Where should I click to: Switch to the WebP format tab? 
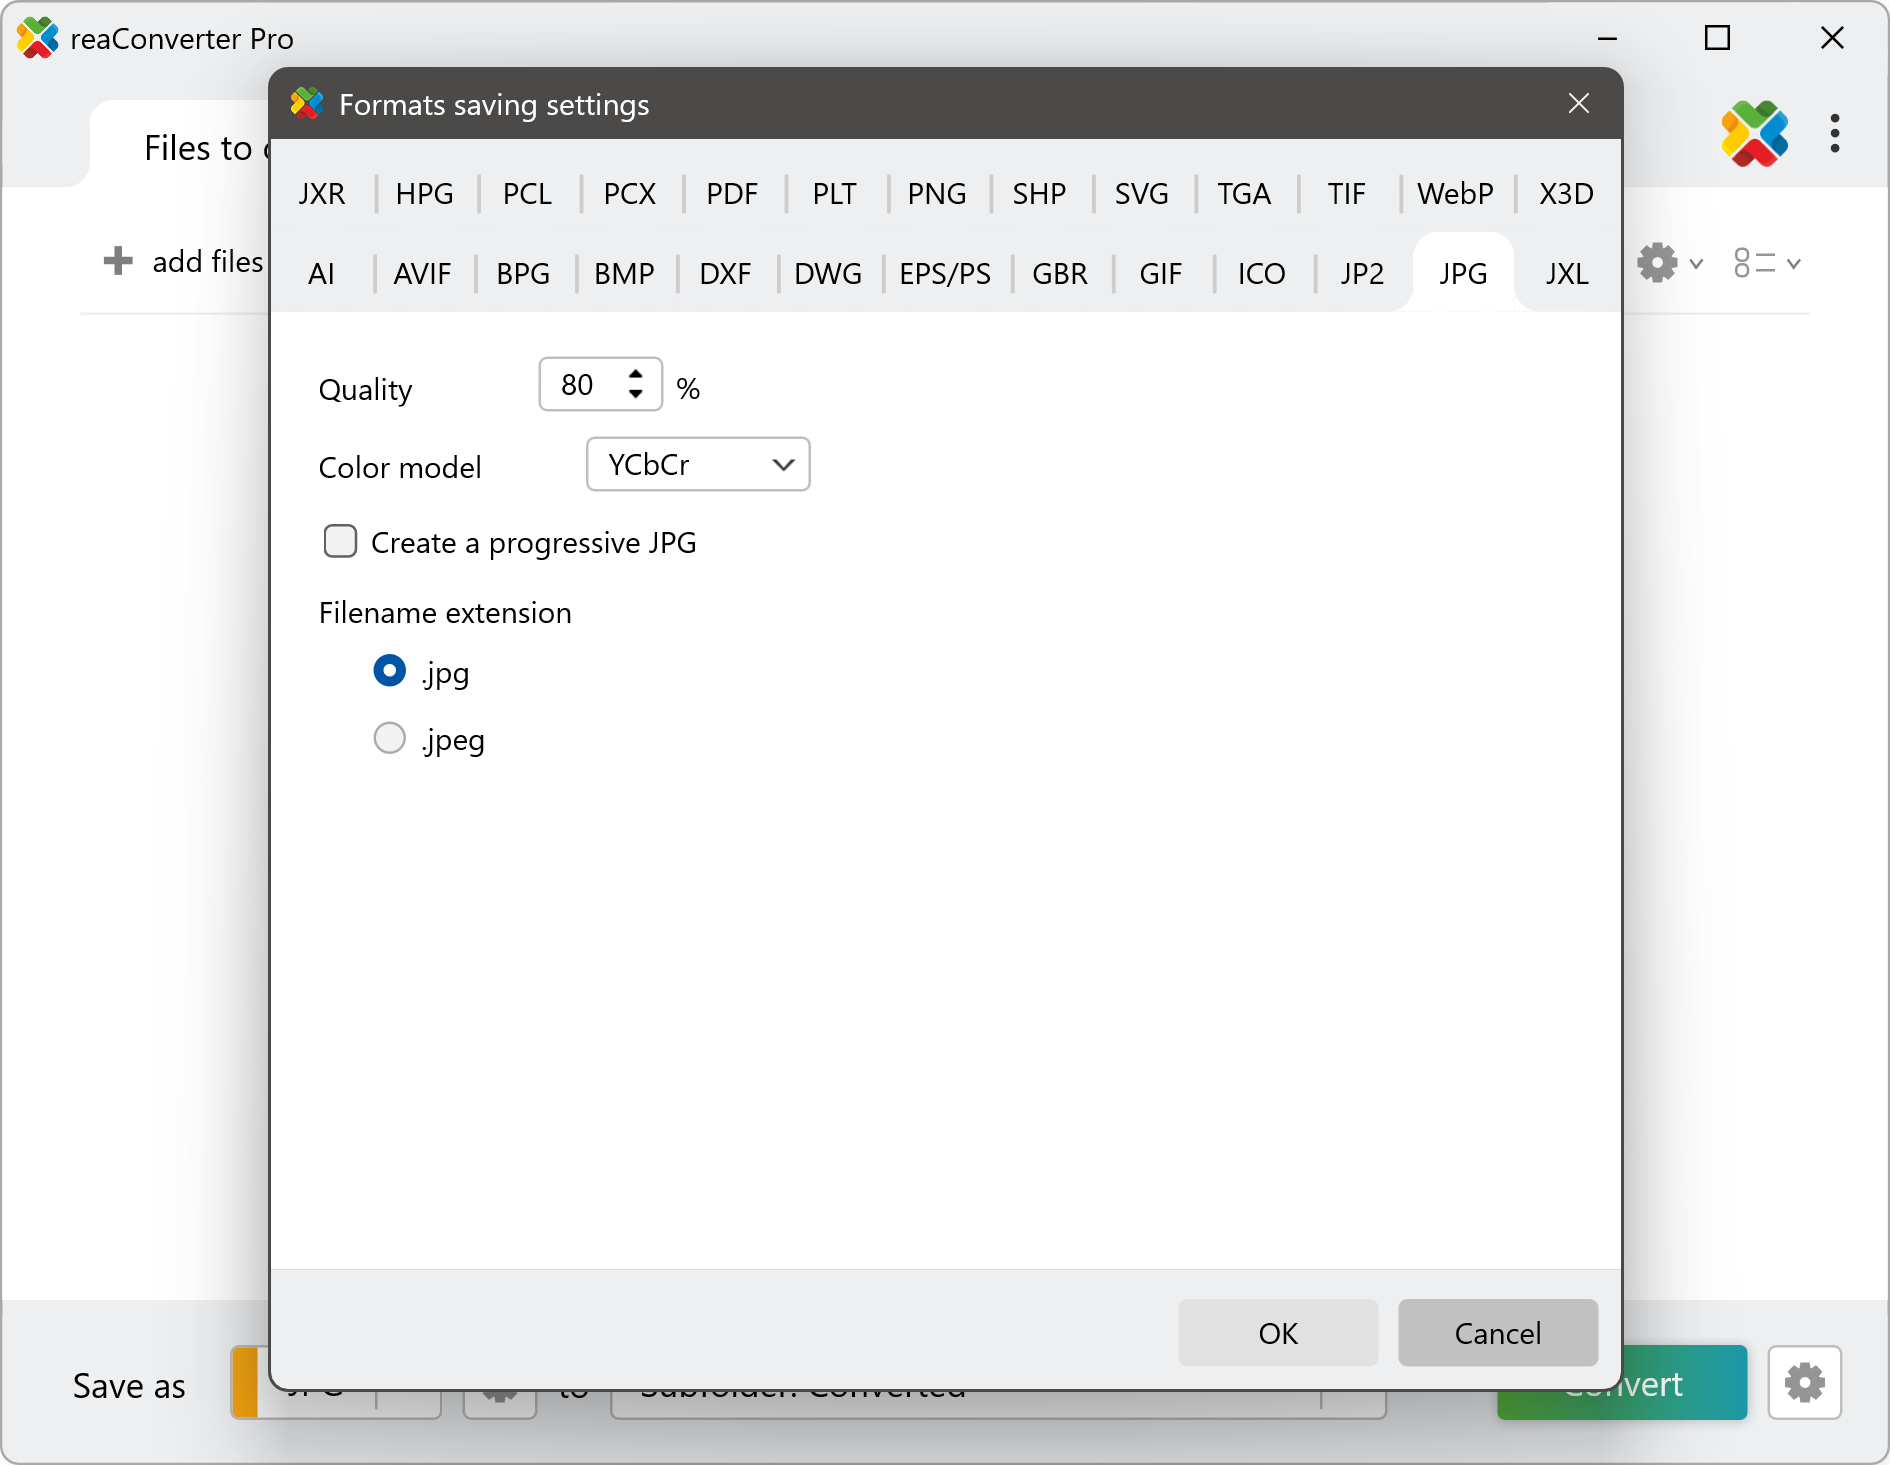(1455, 193)
